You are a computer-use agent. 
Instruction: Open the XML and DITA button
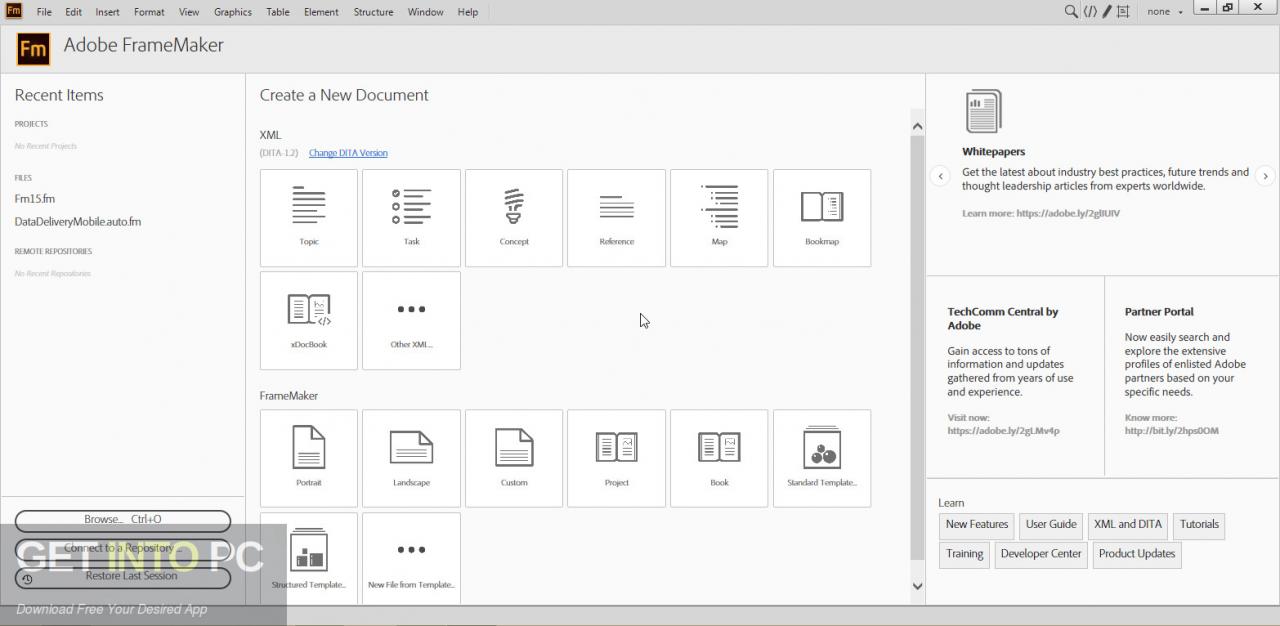point(1128,525)
